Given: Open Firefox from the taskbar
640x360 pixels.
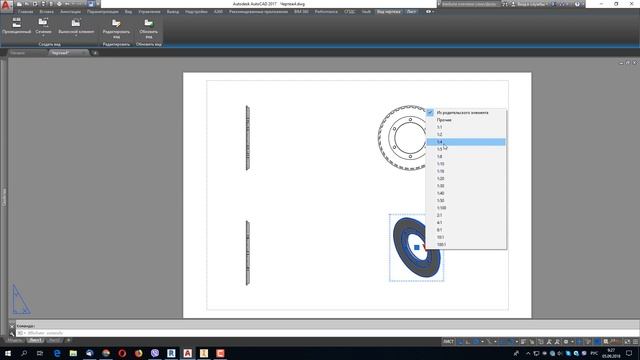Looking at the screenshot, I should pyautogui.click(x=138, y=353).
